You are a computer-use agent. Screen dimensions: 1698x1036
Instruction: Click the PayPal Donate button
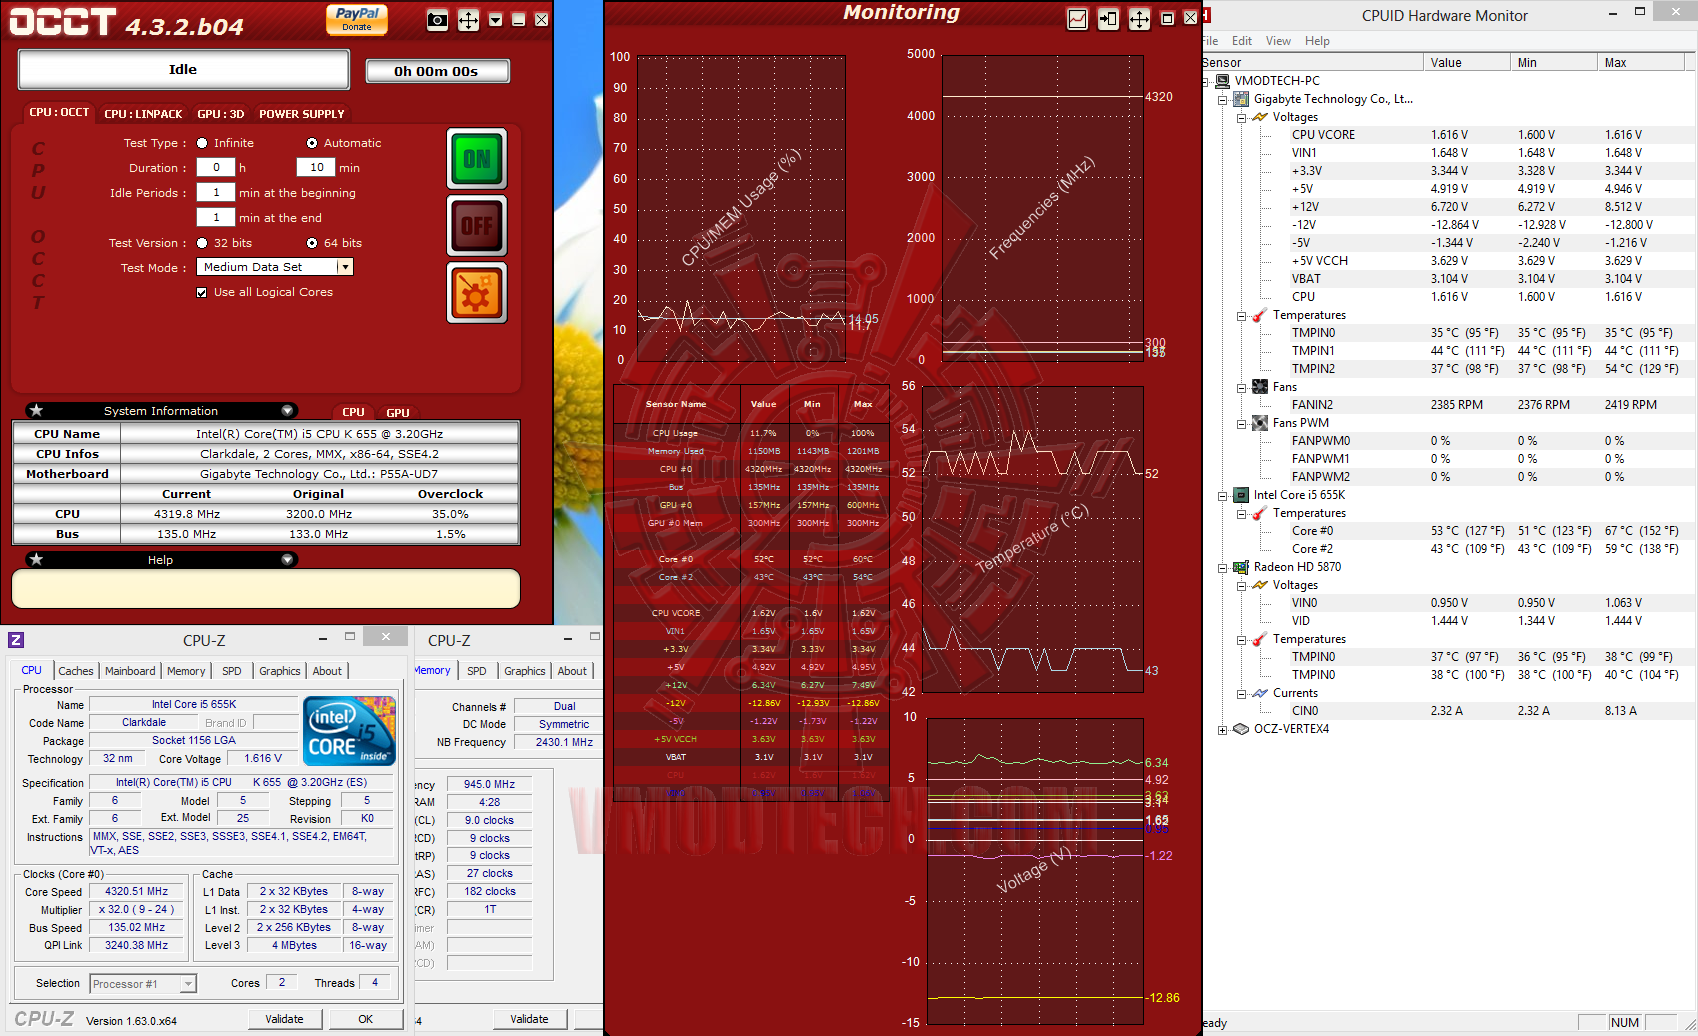coord(357,19)
